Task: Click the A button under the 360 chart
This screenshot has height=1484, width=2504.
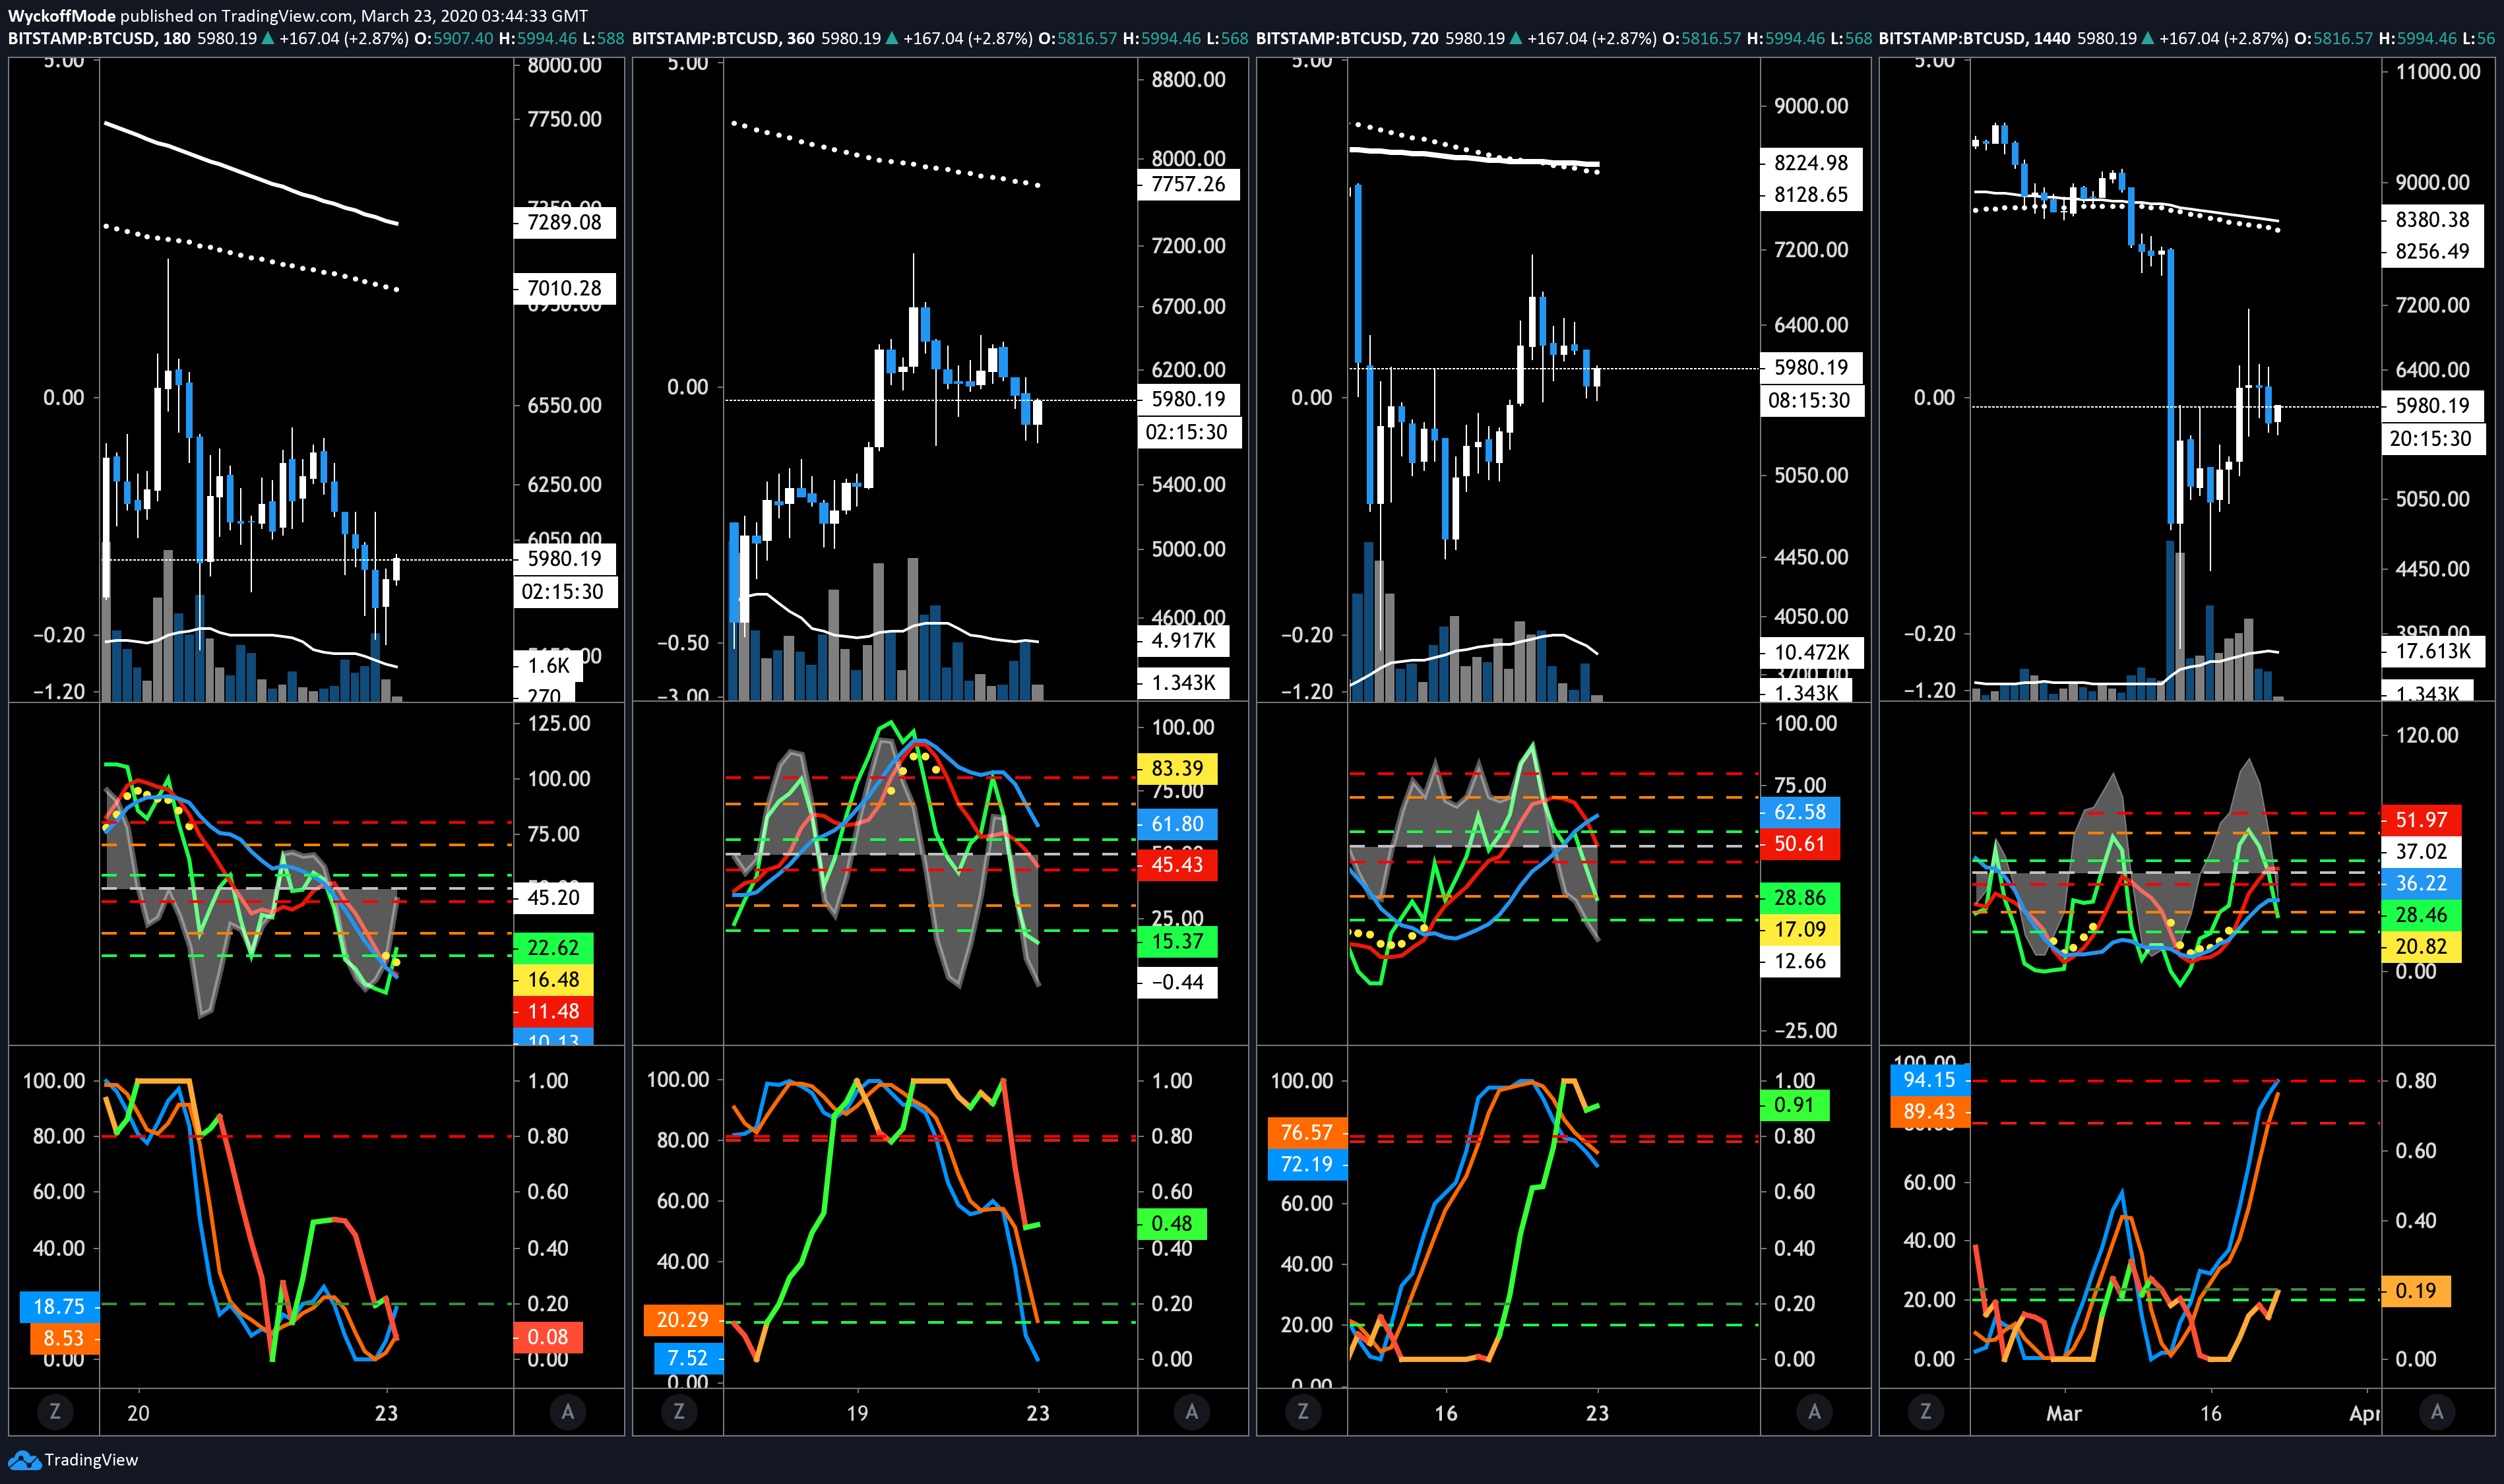Action: [1191, 1411]
